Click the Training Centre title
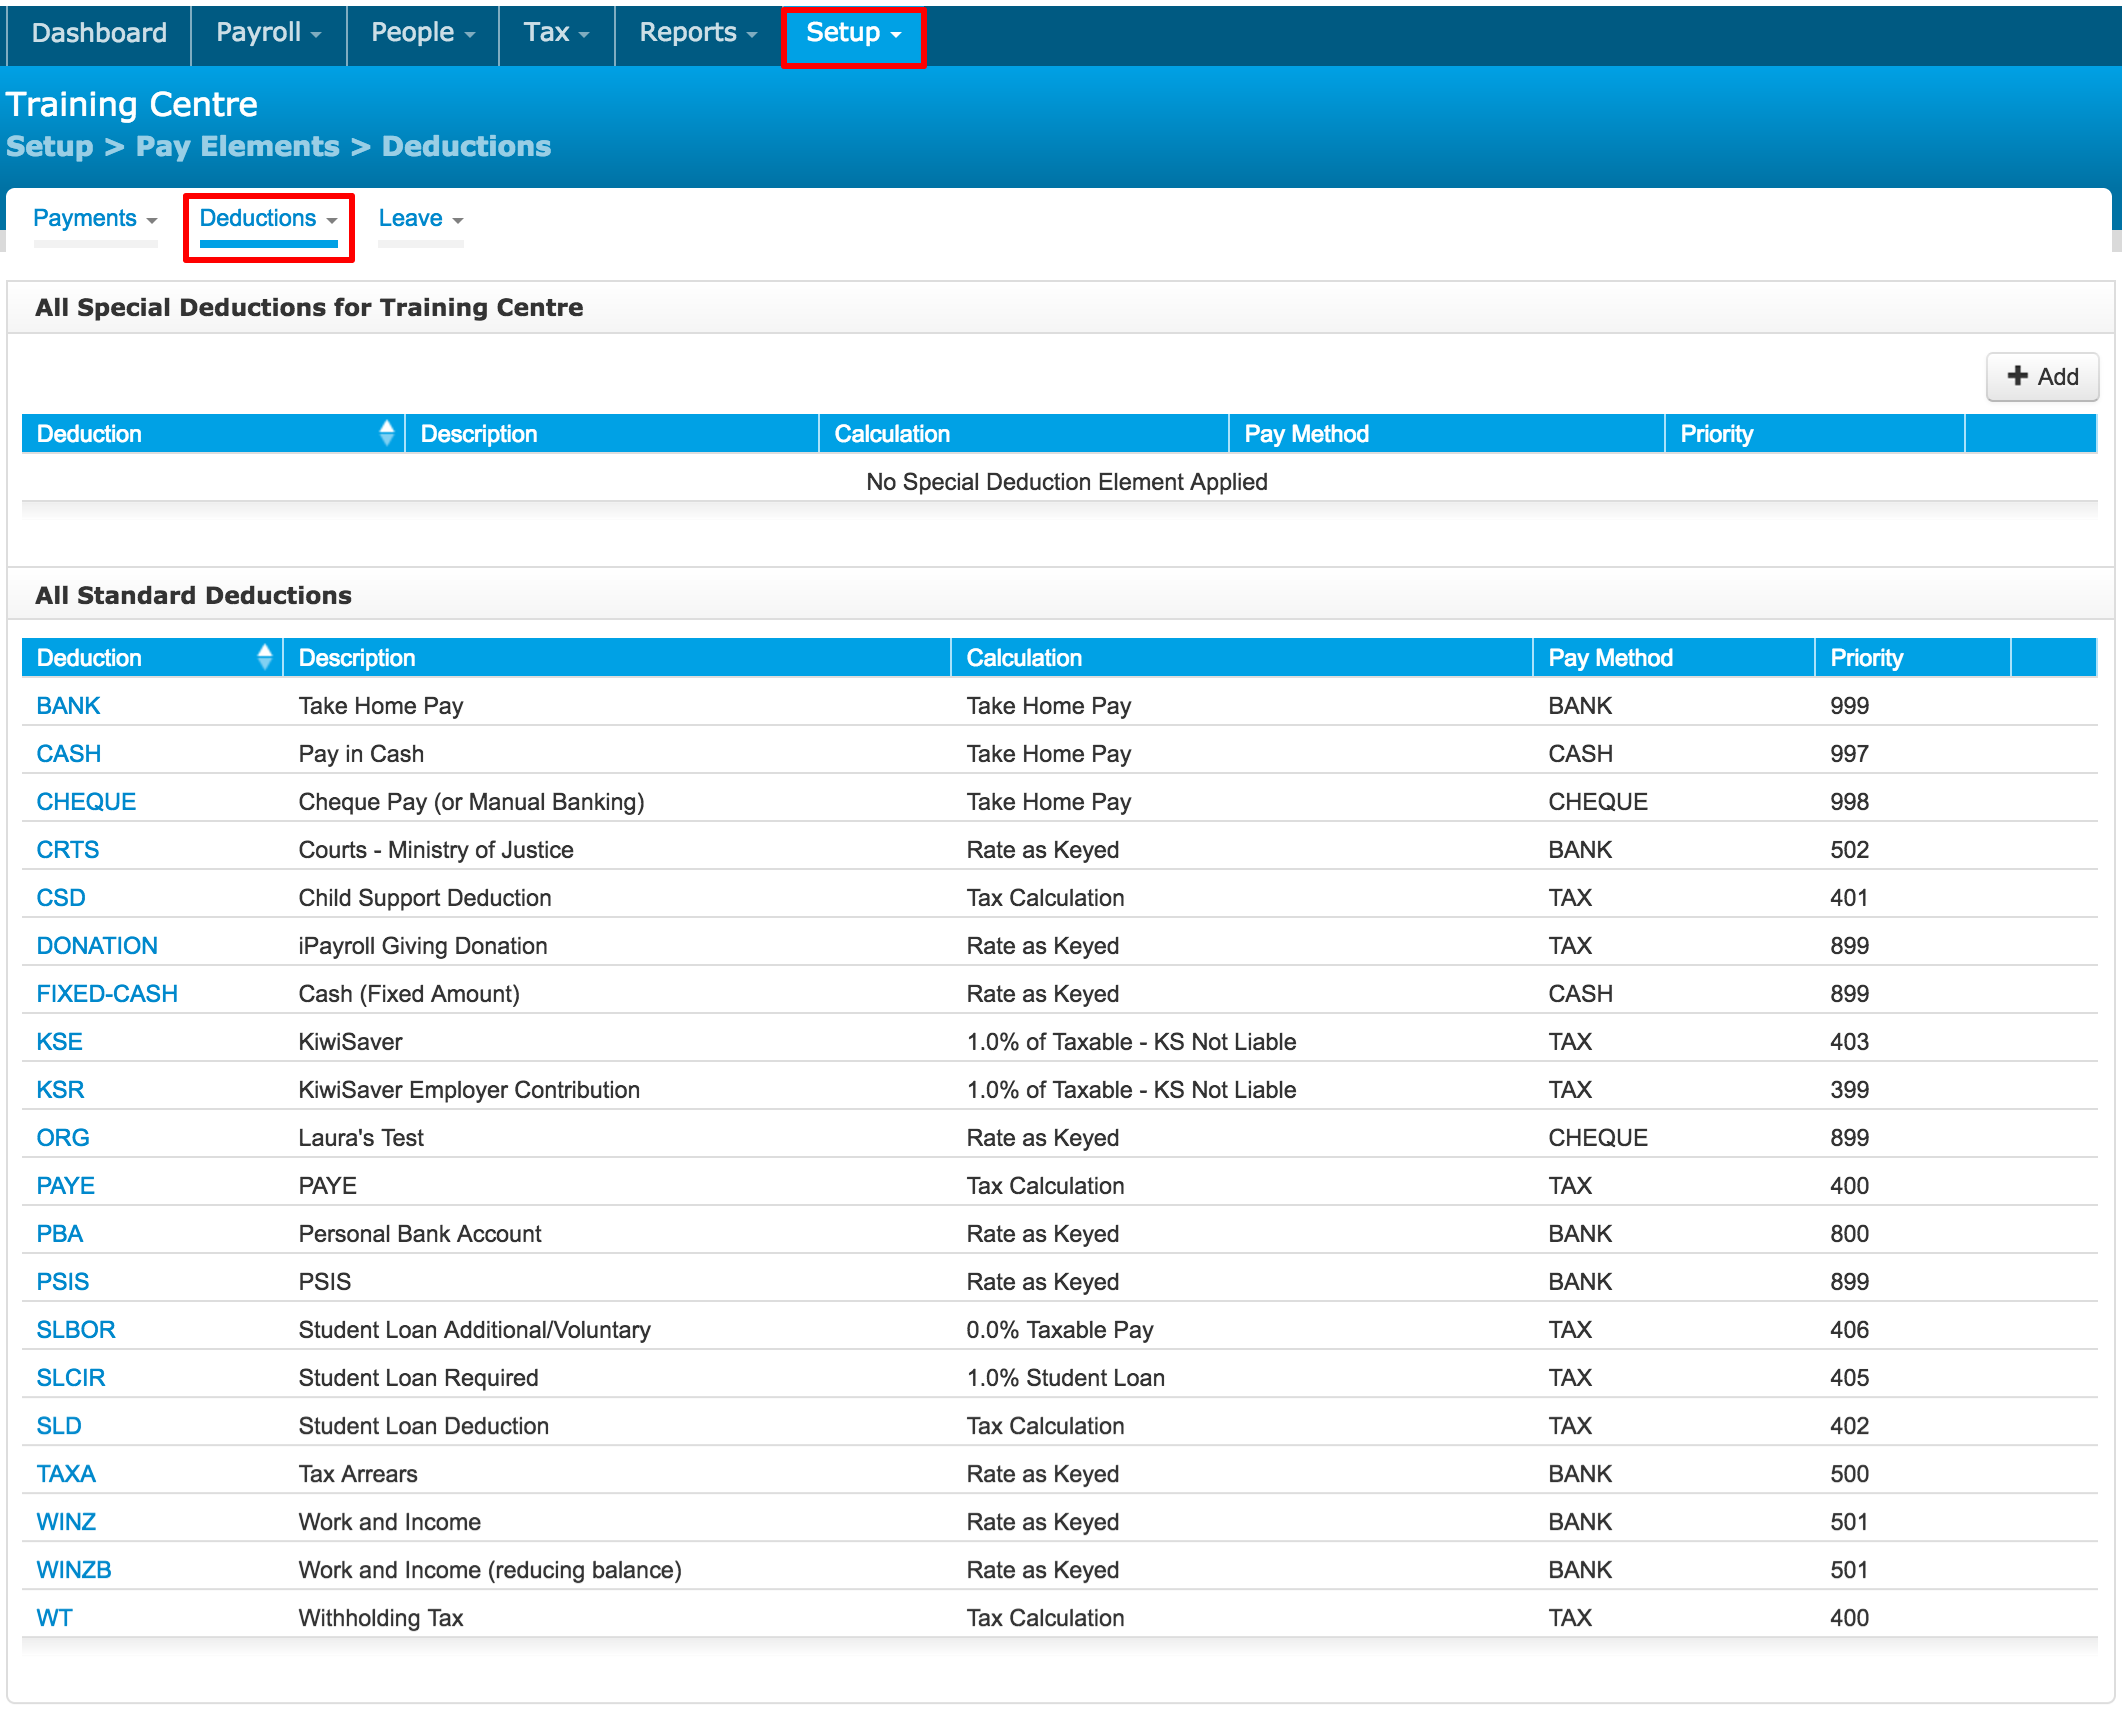Viewport: 2122px width, 1726px height. pos(132,104)
